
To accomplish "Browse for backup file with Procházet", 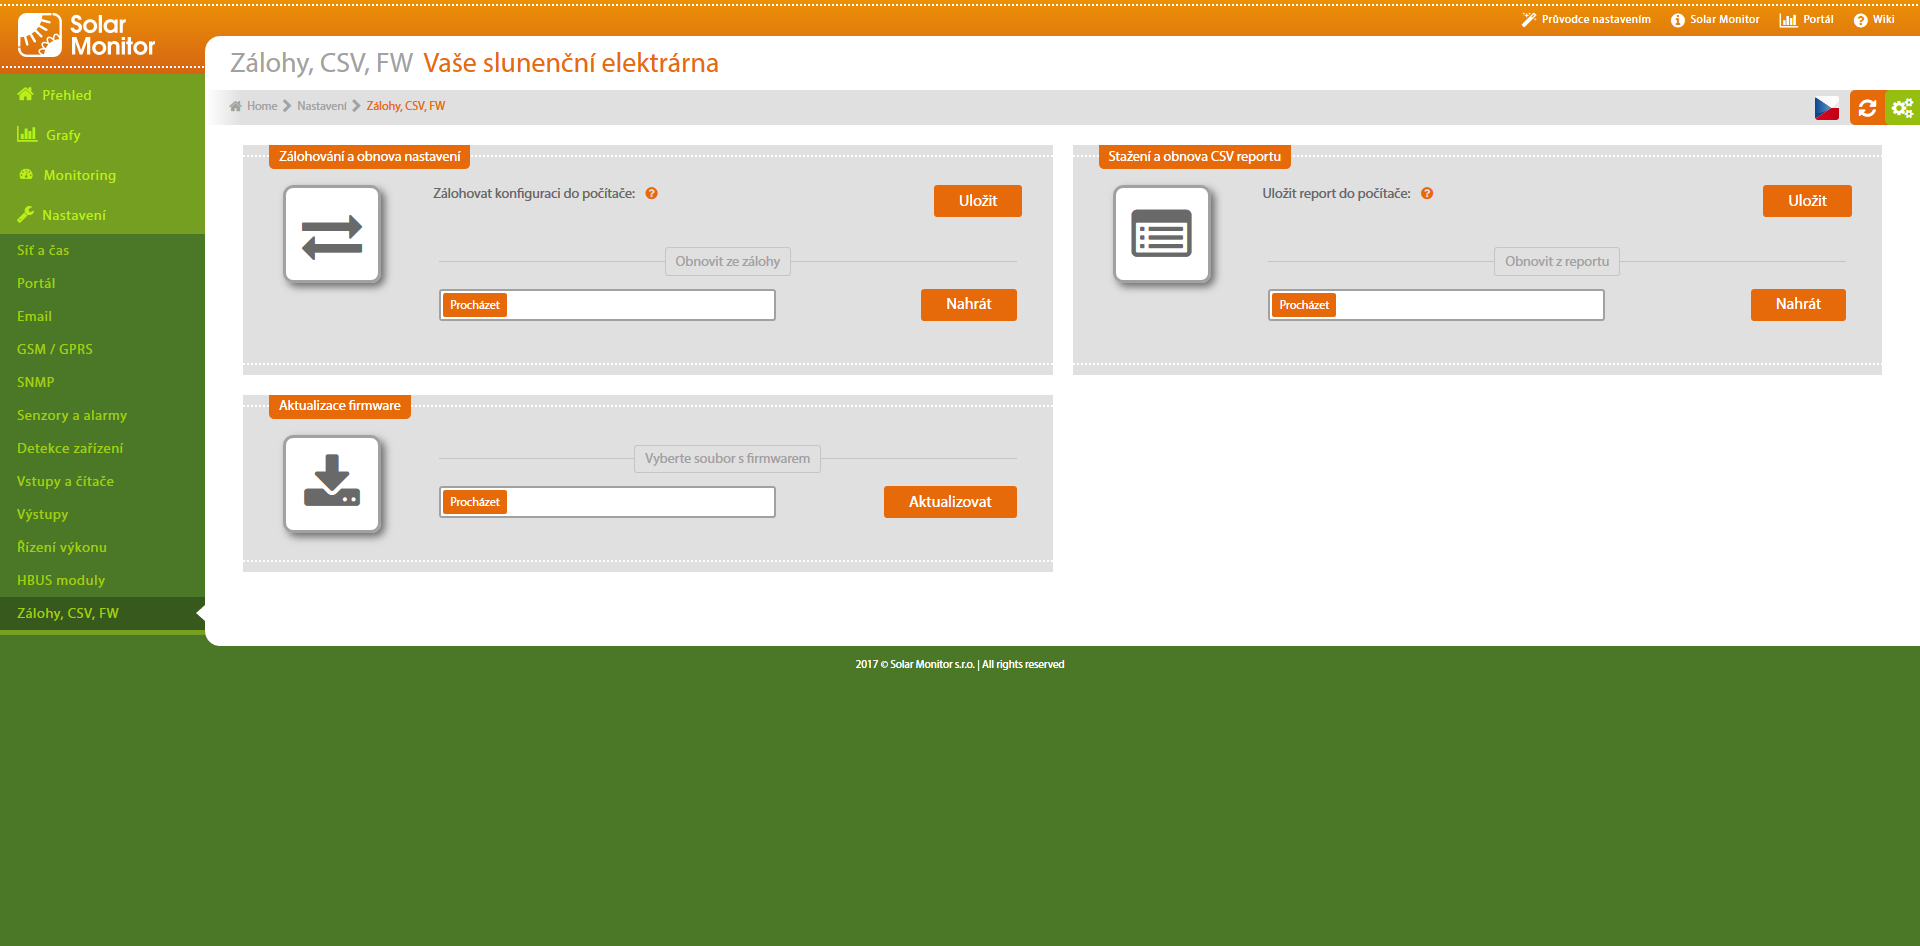I will [475, 305].
